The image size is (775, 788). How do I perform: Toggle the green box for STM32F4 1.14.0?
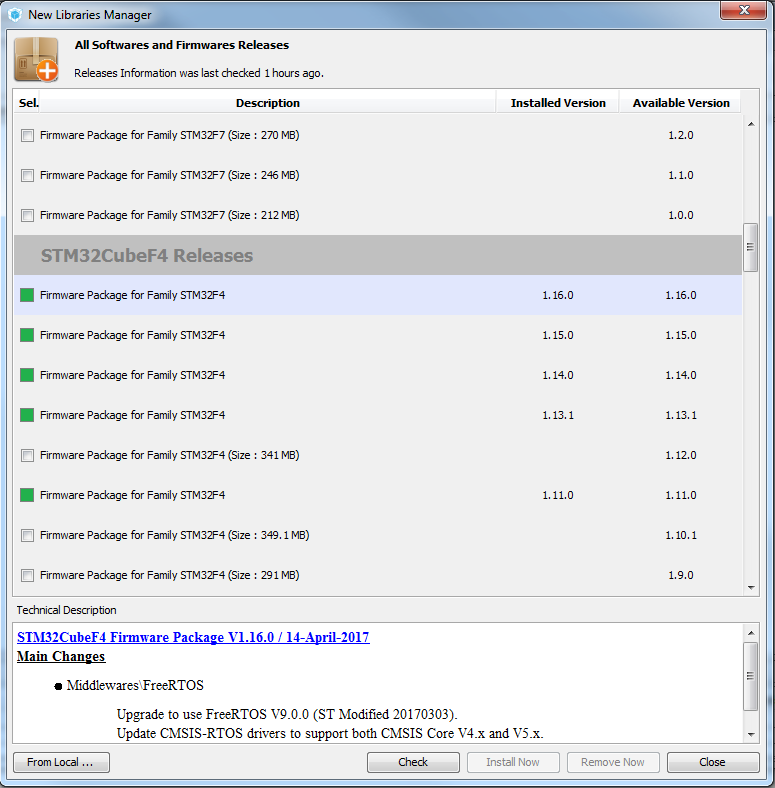[x=27, y=375]
